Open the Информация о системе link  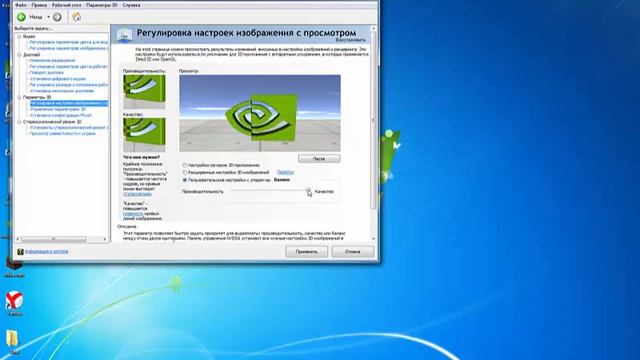(x=47, y=252)
